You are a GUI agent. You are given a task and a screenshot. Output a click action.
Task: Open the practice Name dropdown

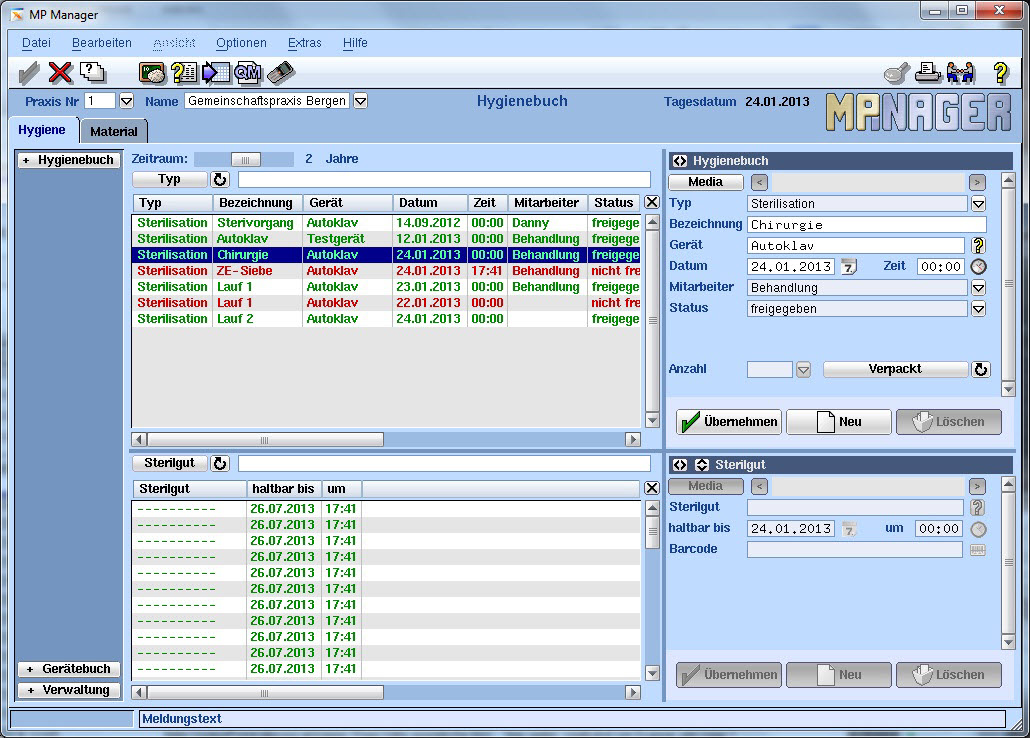tap(361, 101)
